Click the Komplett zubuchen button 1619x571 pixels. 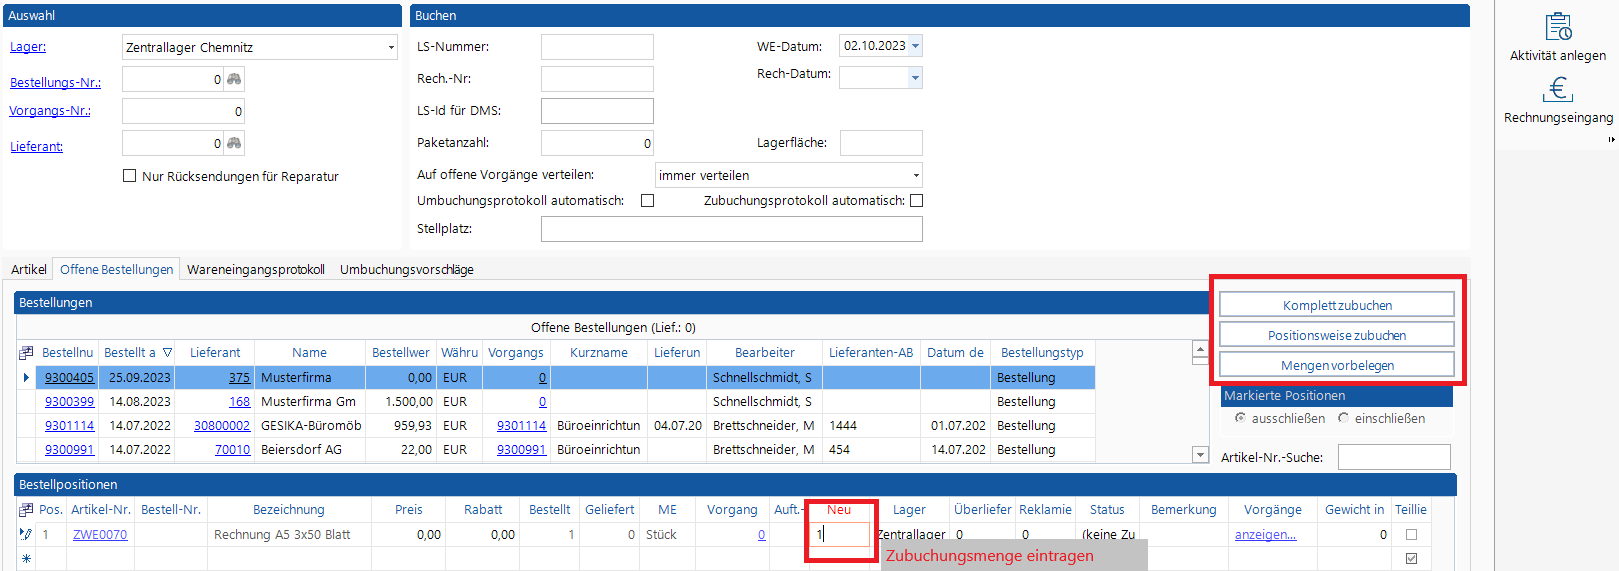coord(1336,305)
